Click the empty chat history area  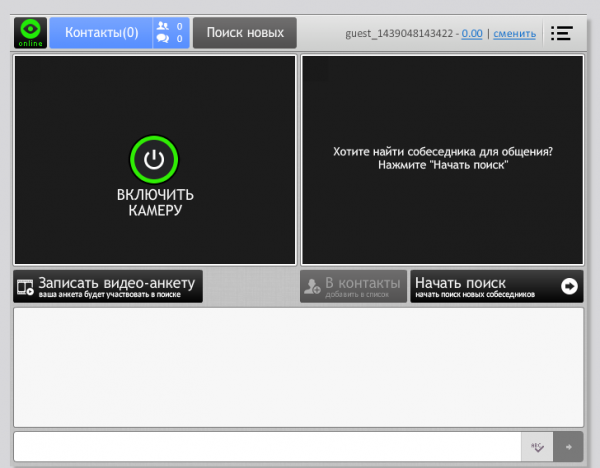[298, 367]
